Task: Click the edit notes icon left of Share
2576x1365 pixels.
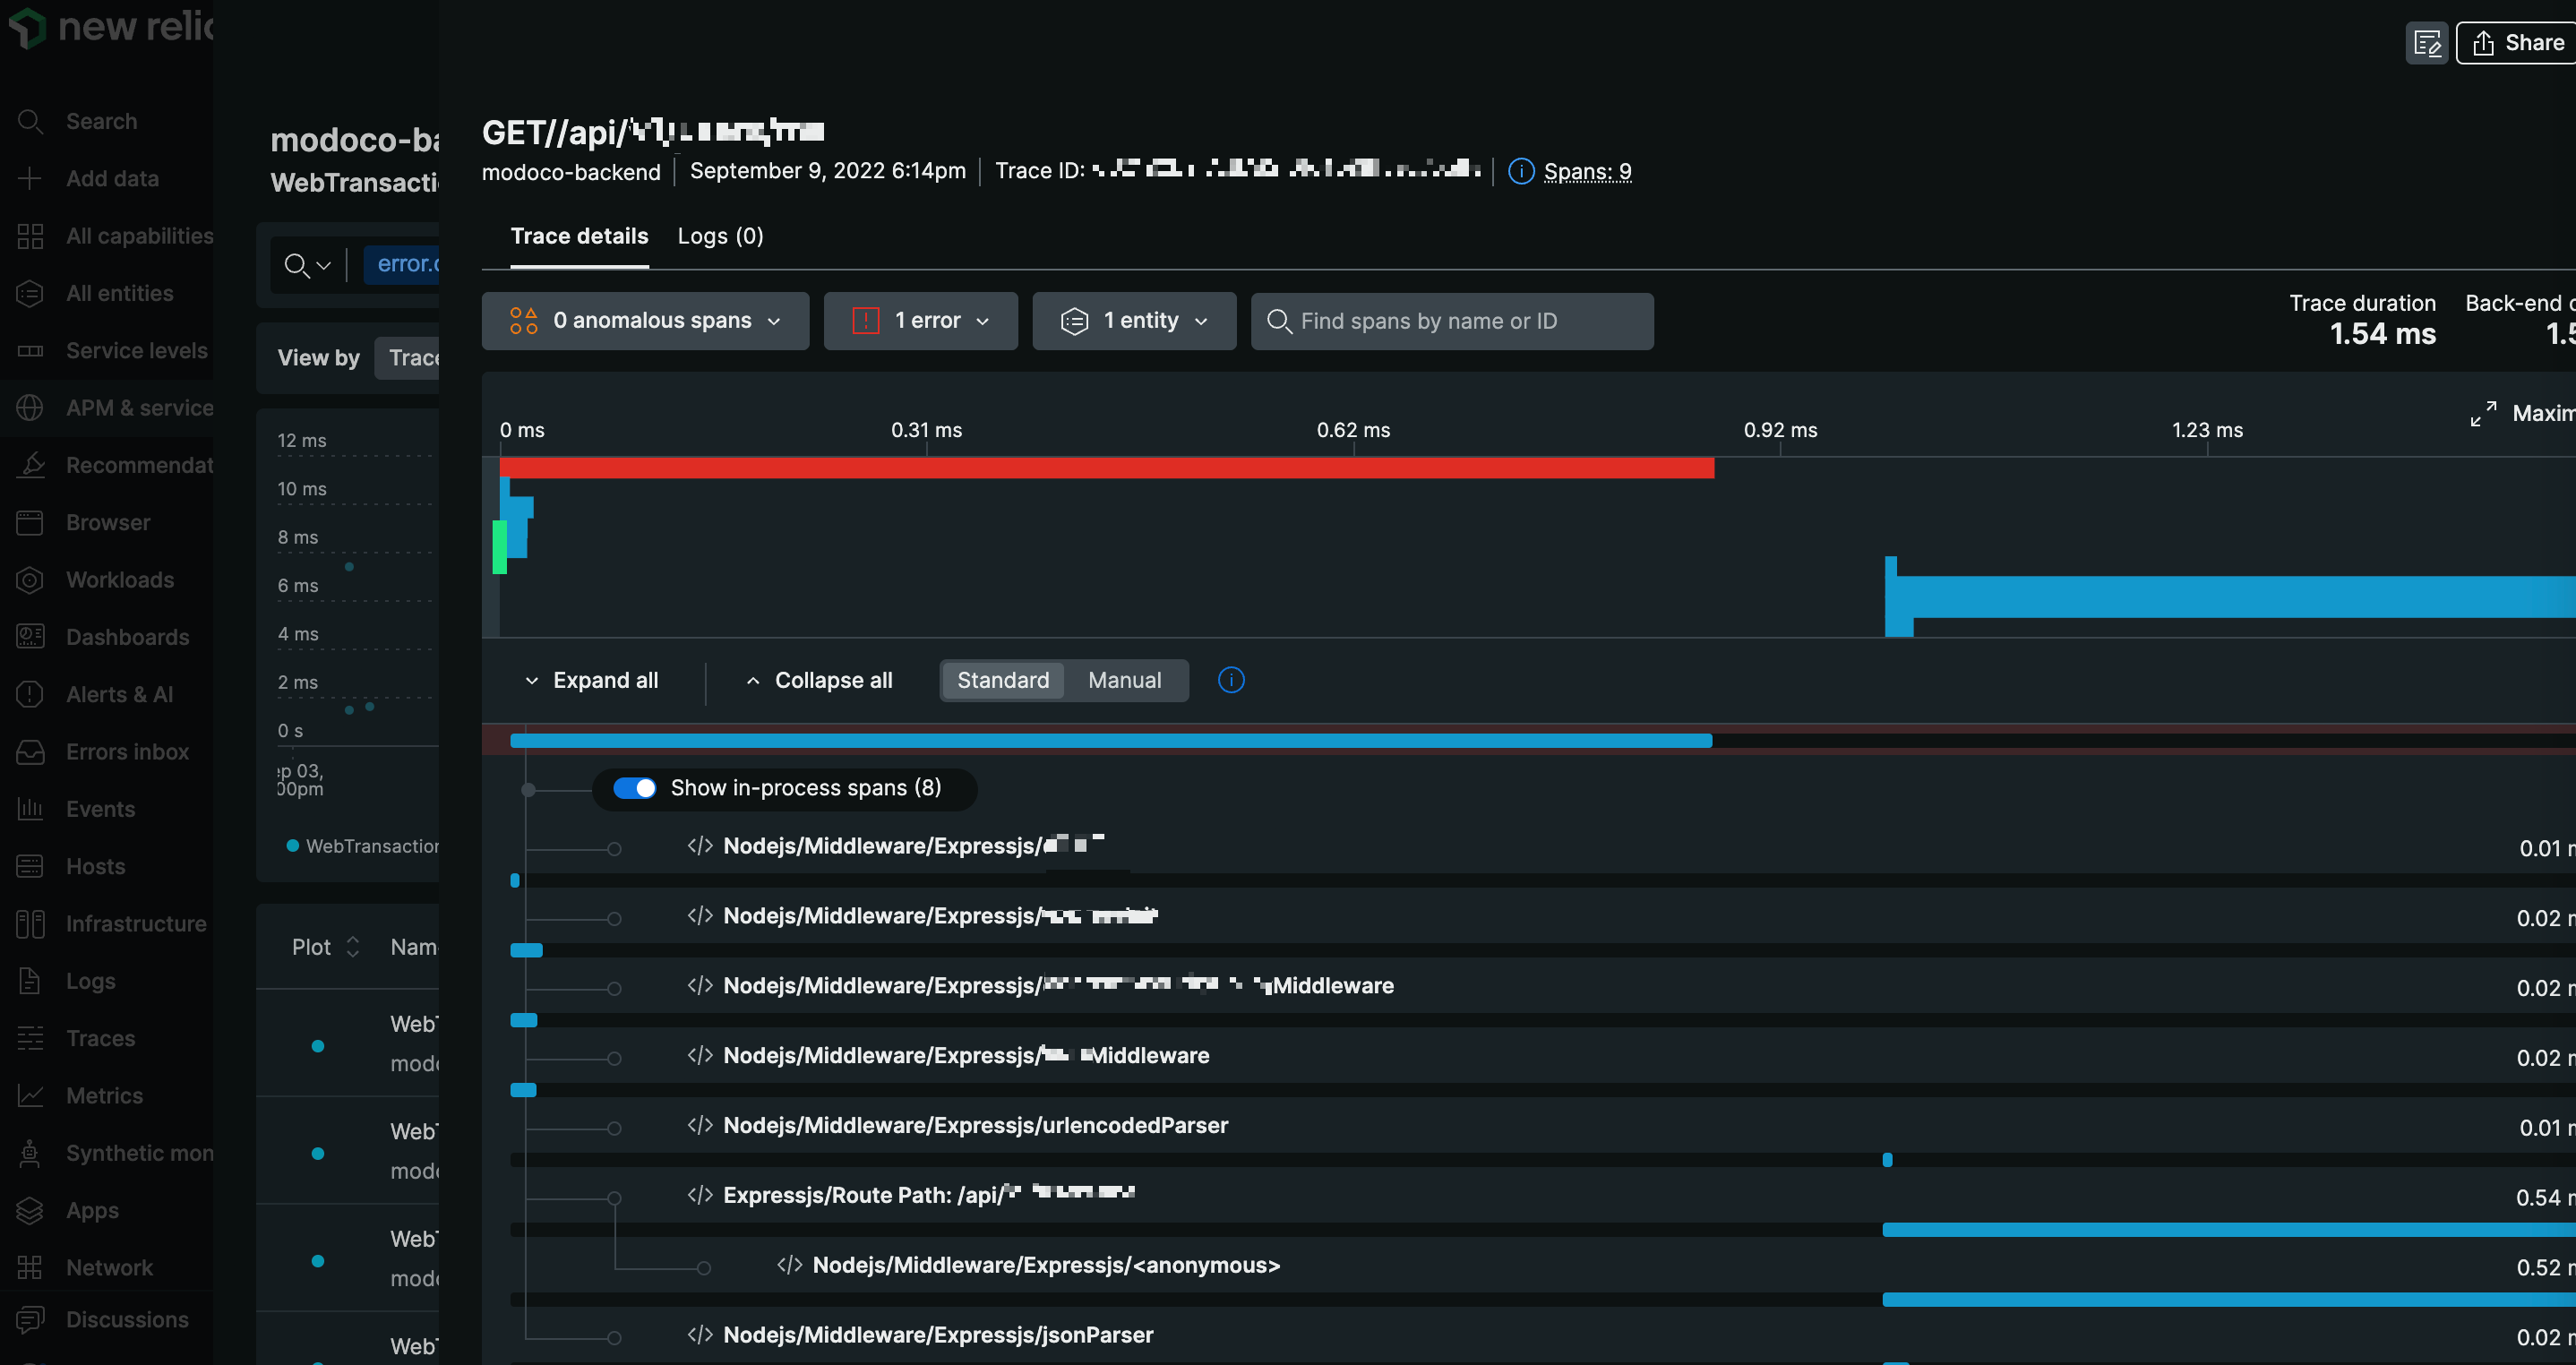Action: [x=2426, y=43]
